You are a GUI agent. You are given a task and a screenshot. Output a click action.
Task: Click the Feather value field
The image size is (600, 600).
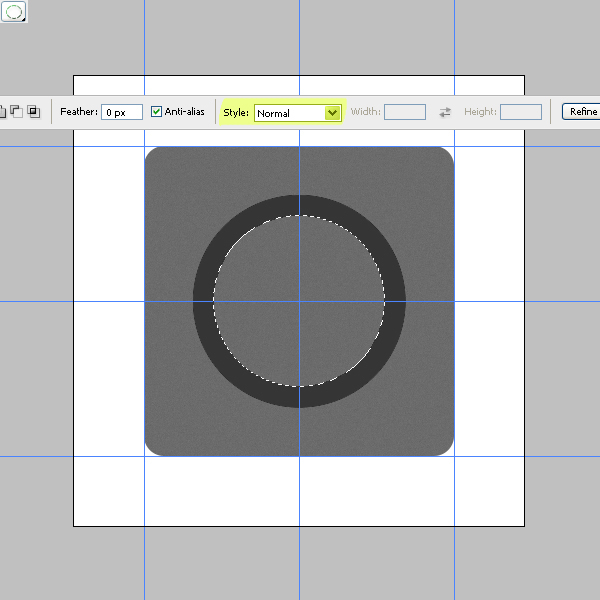(121, 112)
